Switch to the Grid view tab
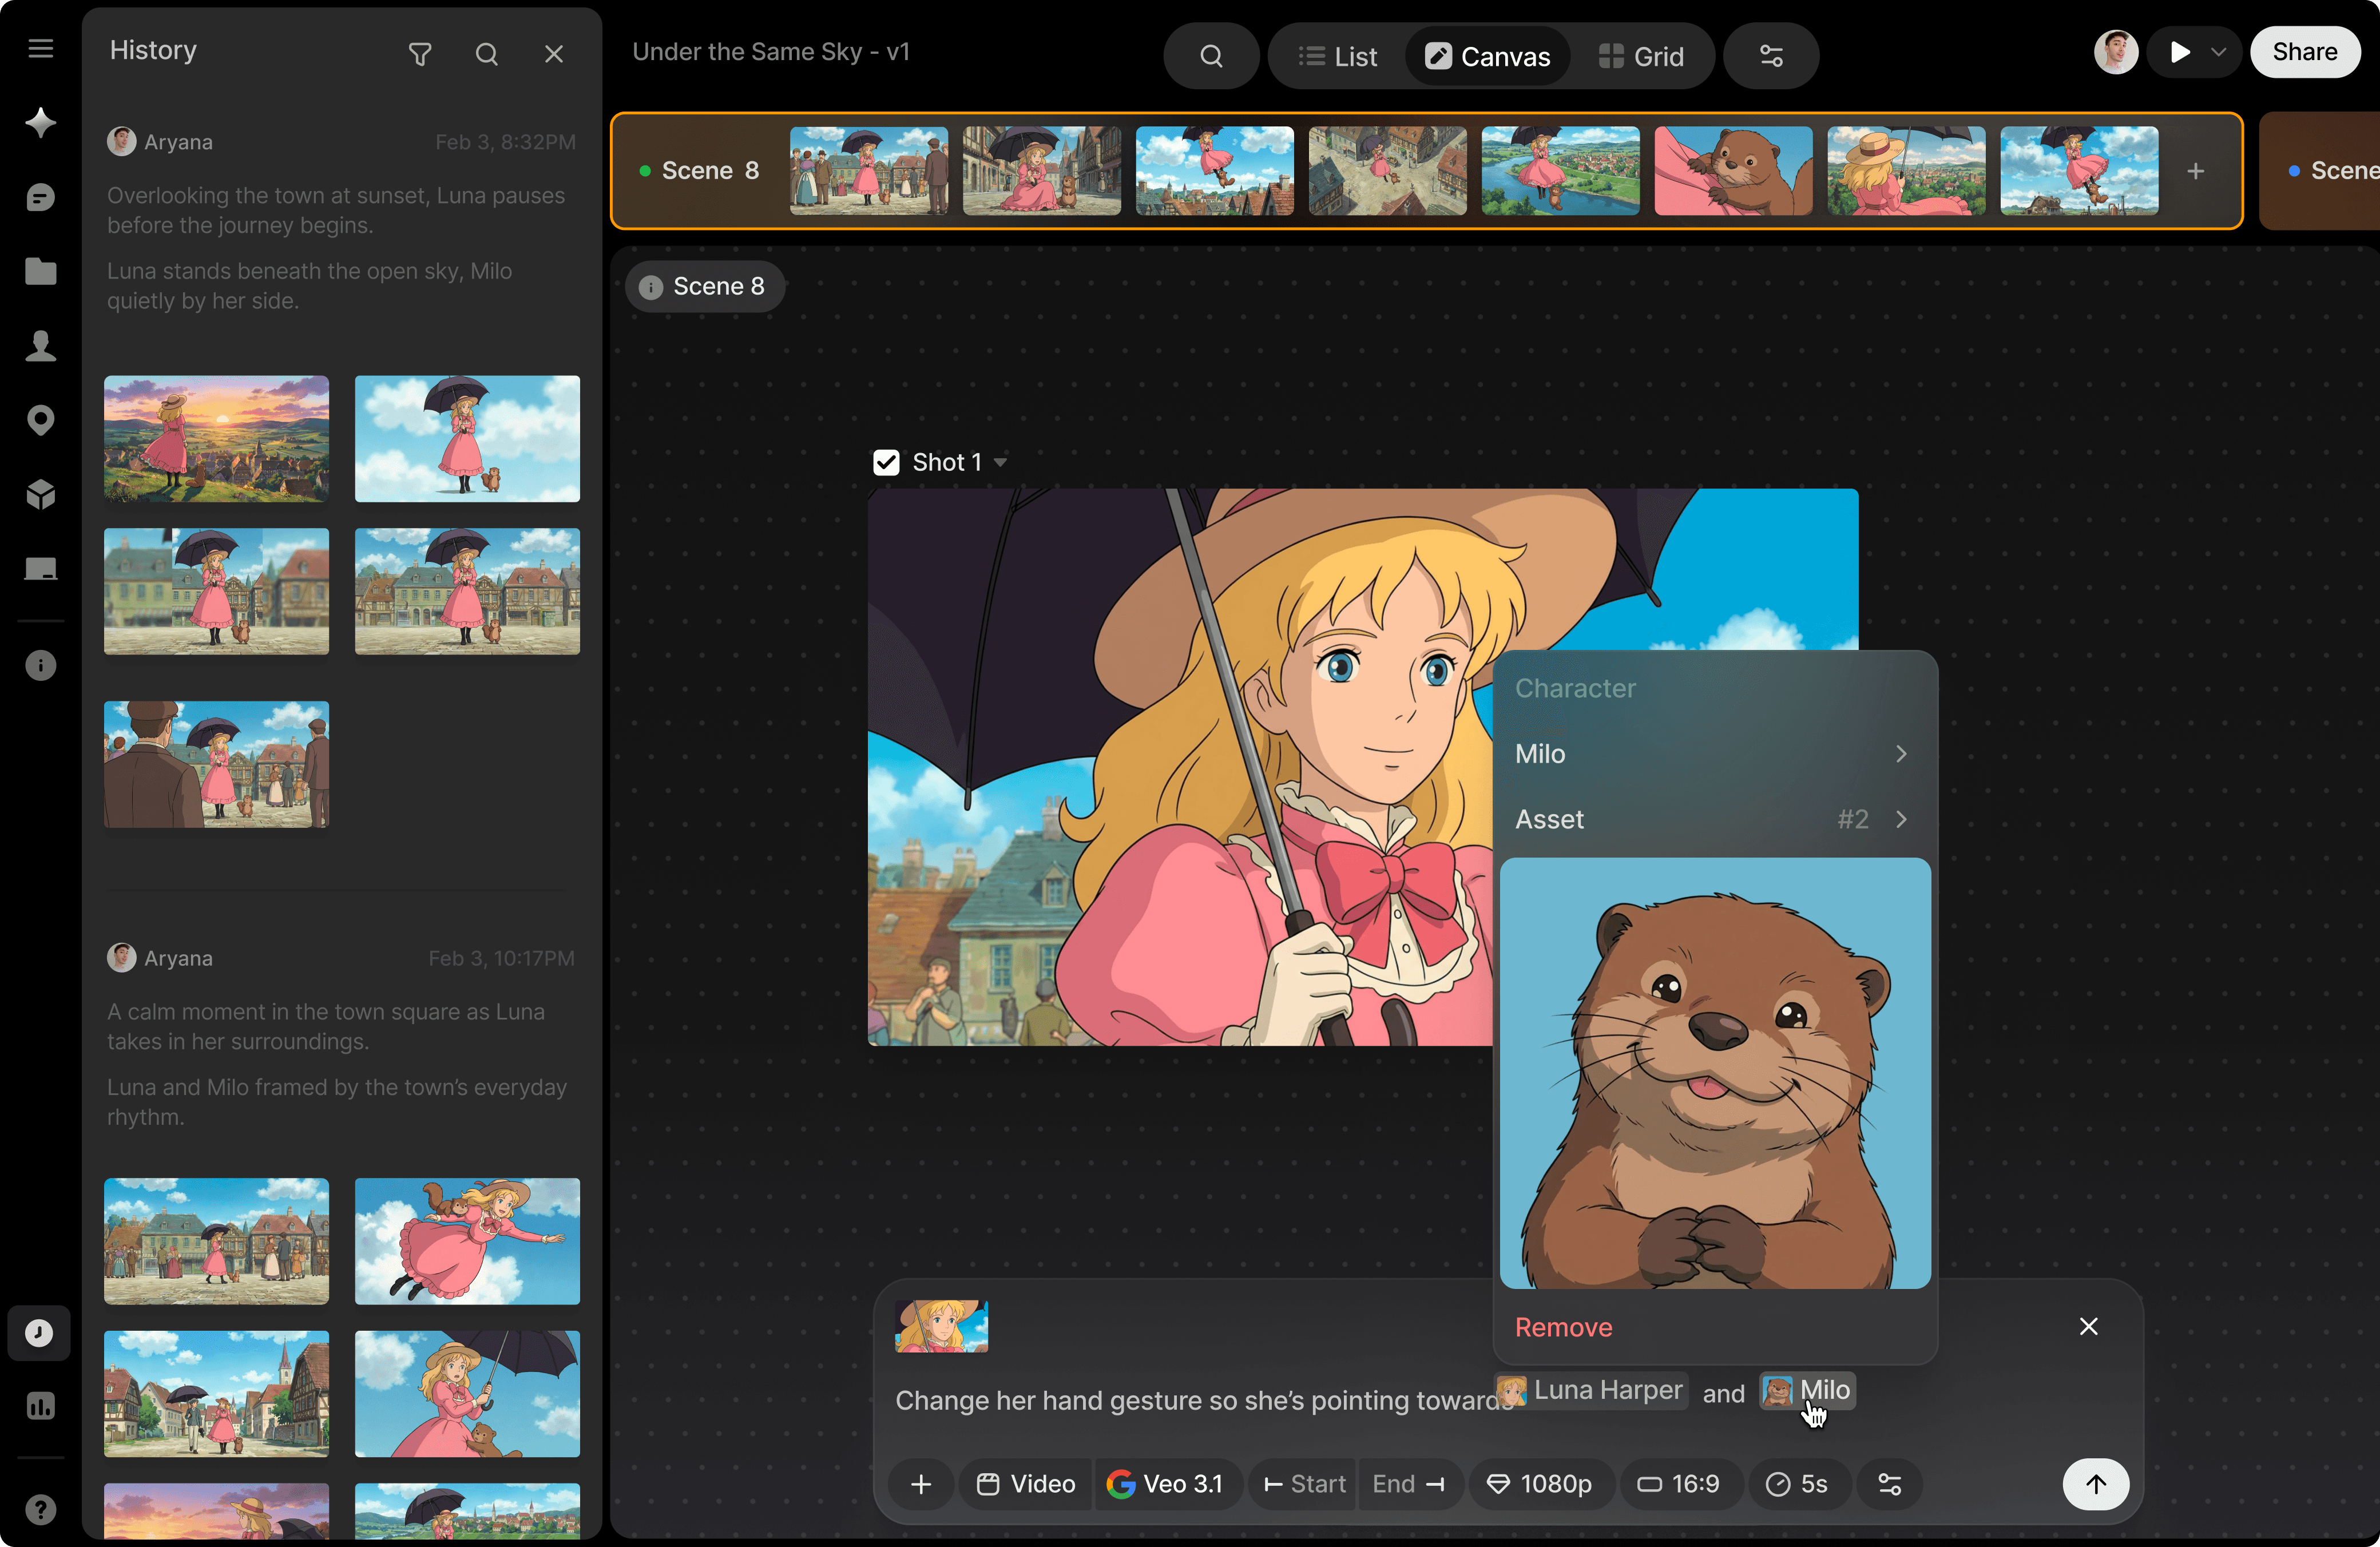The height and width of the screenshot is (1547, 2380). click(1641, 56)
